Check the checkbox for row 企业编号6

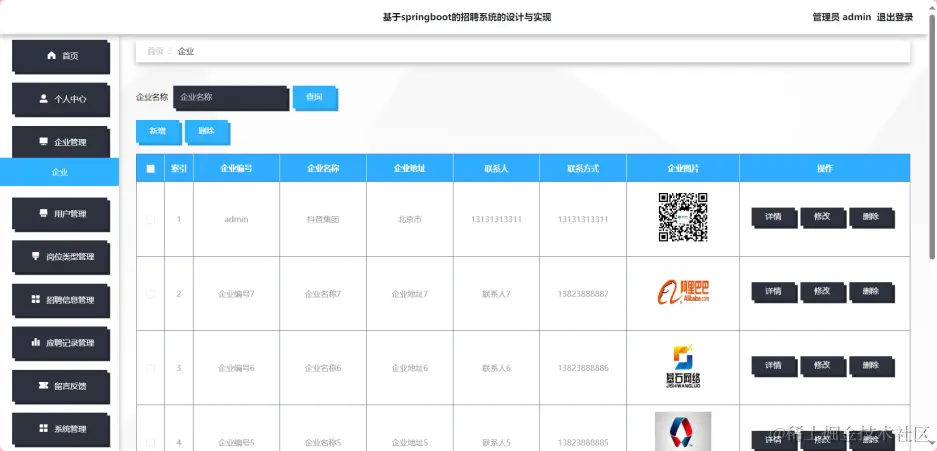tap(151, 368)
